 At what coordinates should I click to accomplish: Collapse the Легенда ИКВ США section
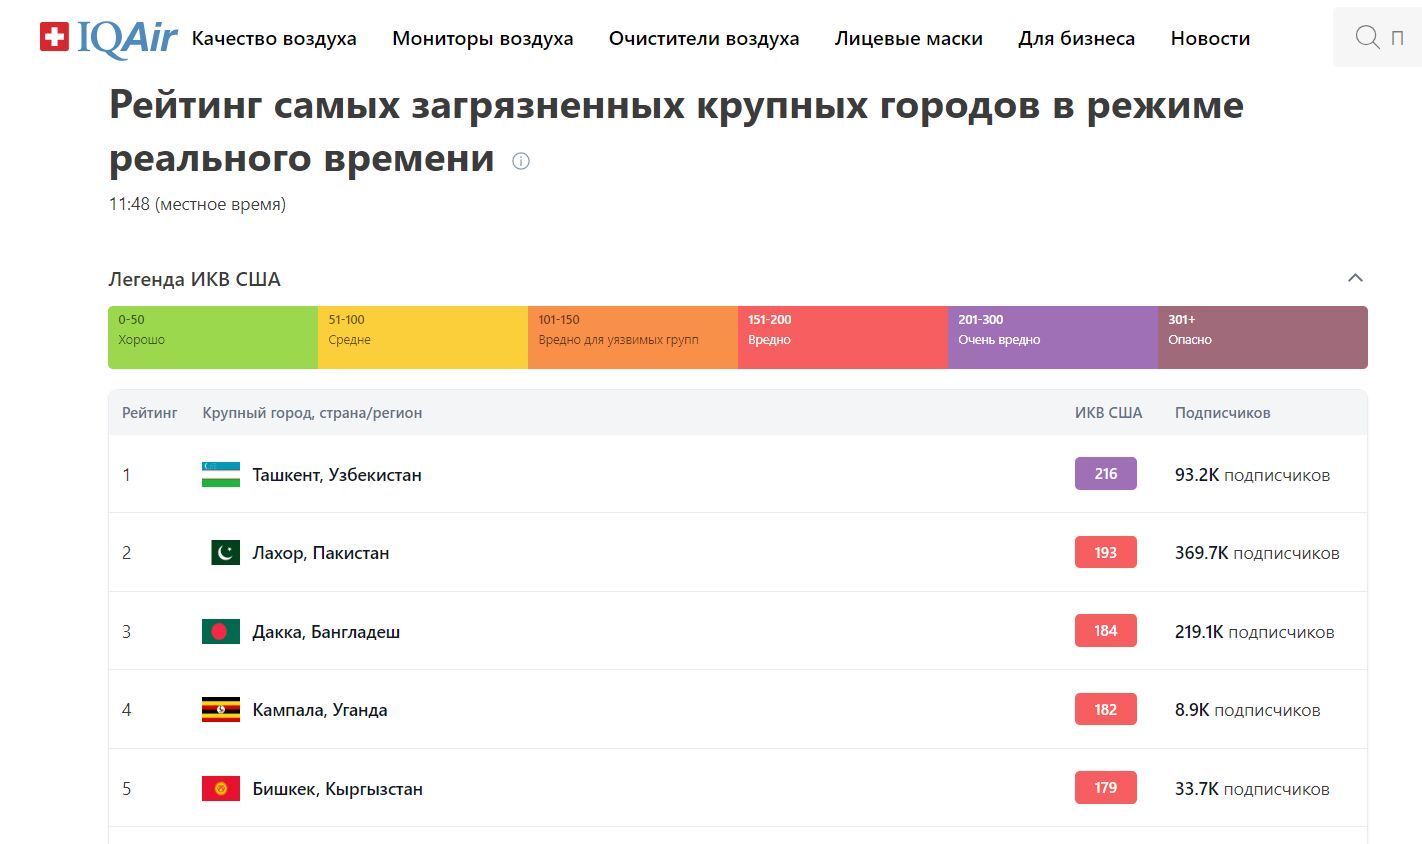point(1355,278)
